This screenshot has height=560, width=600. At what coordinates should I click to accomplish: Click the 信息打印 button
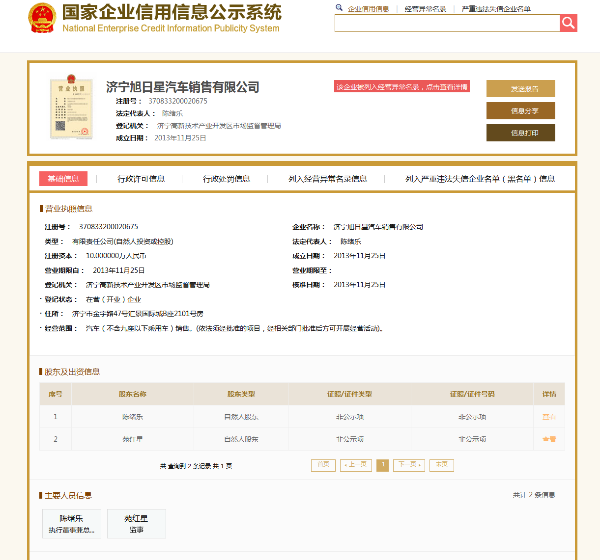point(520,133)
